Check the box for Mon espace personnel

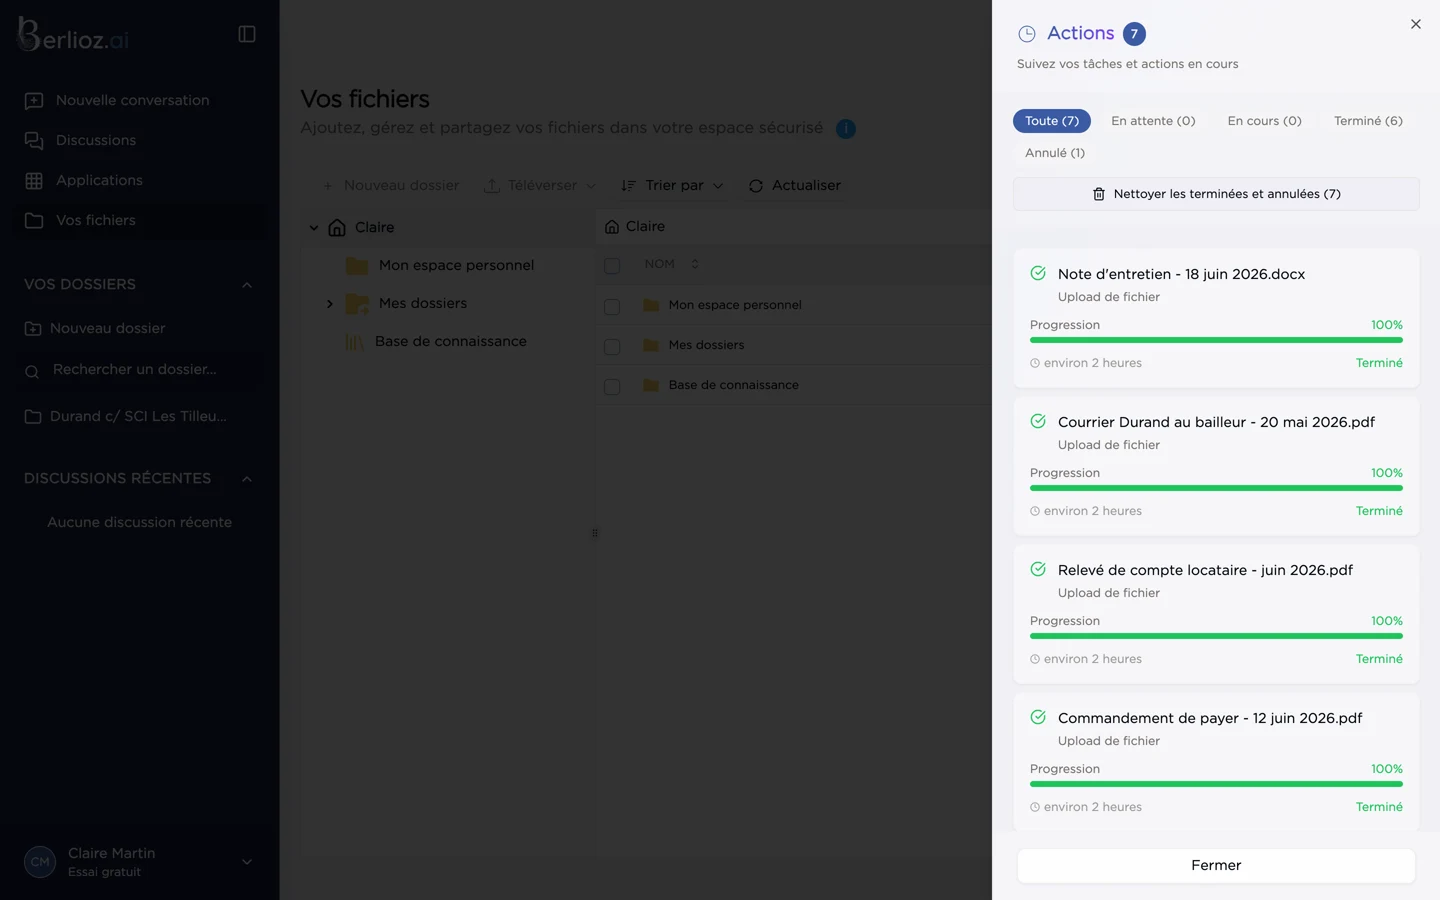(x=612, y=306)
